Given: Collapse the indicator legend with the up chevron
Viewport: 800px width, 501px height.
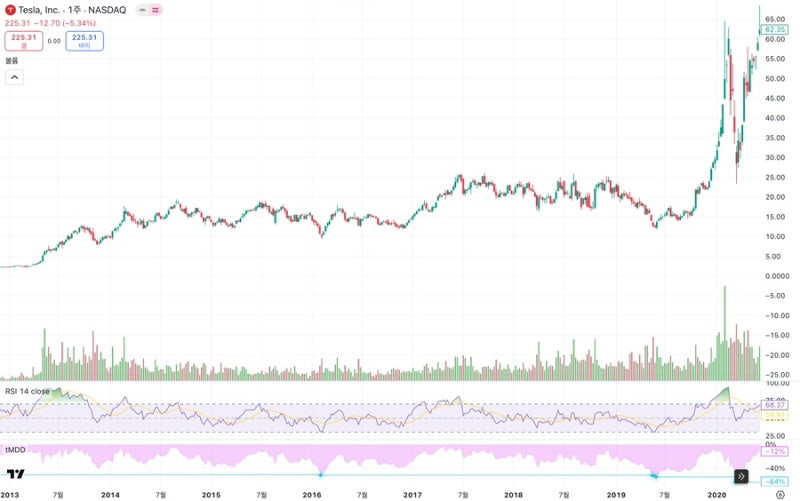Looking at the screenshot, I should click(x=14, y=78).
